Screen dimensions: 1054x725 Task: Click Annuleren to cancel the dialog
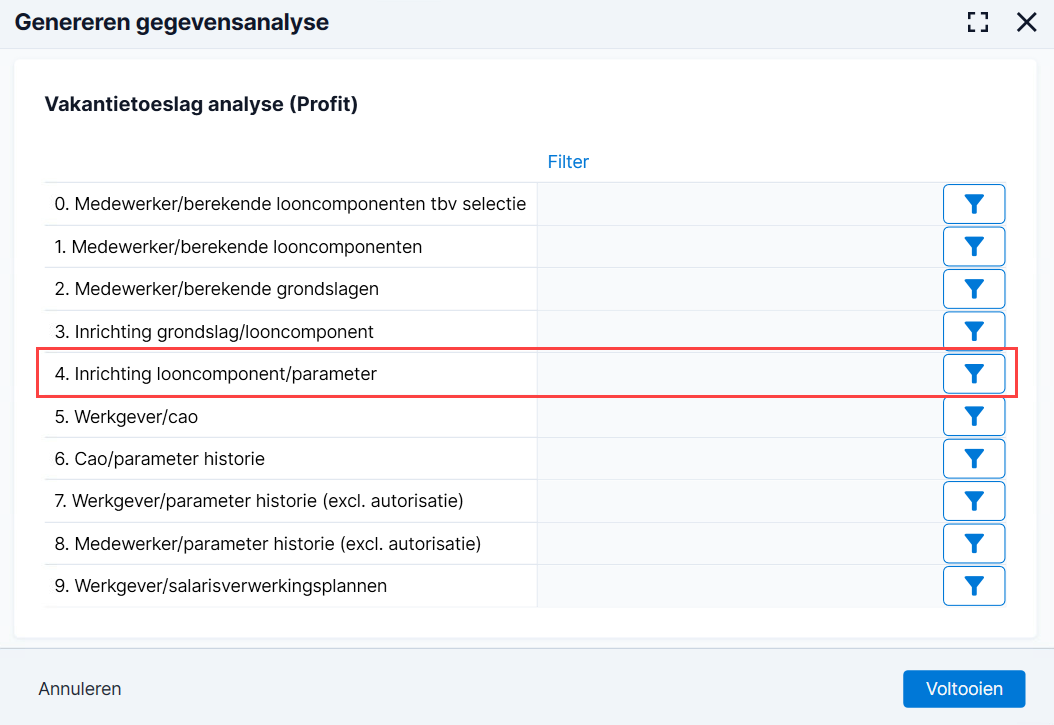80,689
